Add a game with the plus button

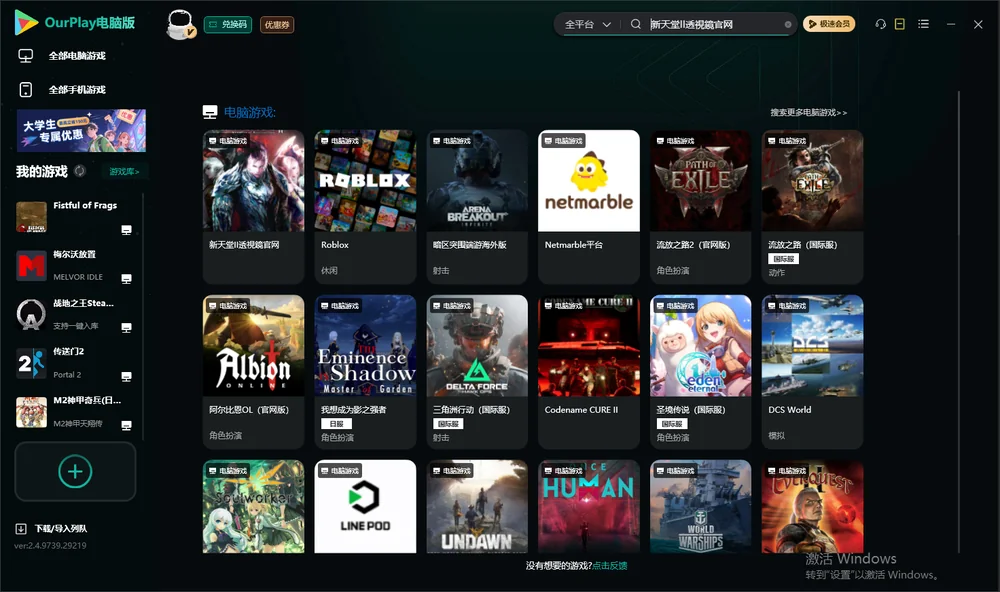(75, 471)
